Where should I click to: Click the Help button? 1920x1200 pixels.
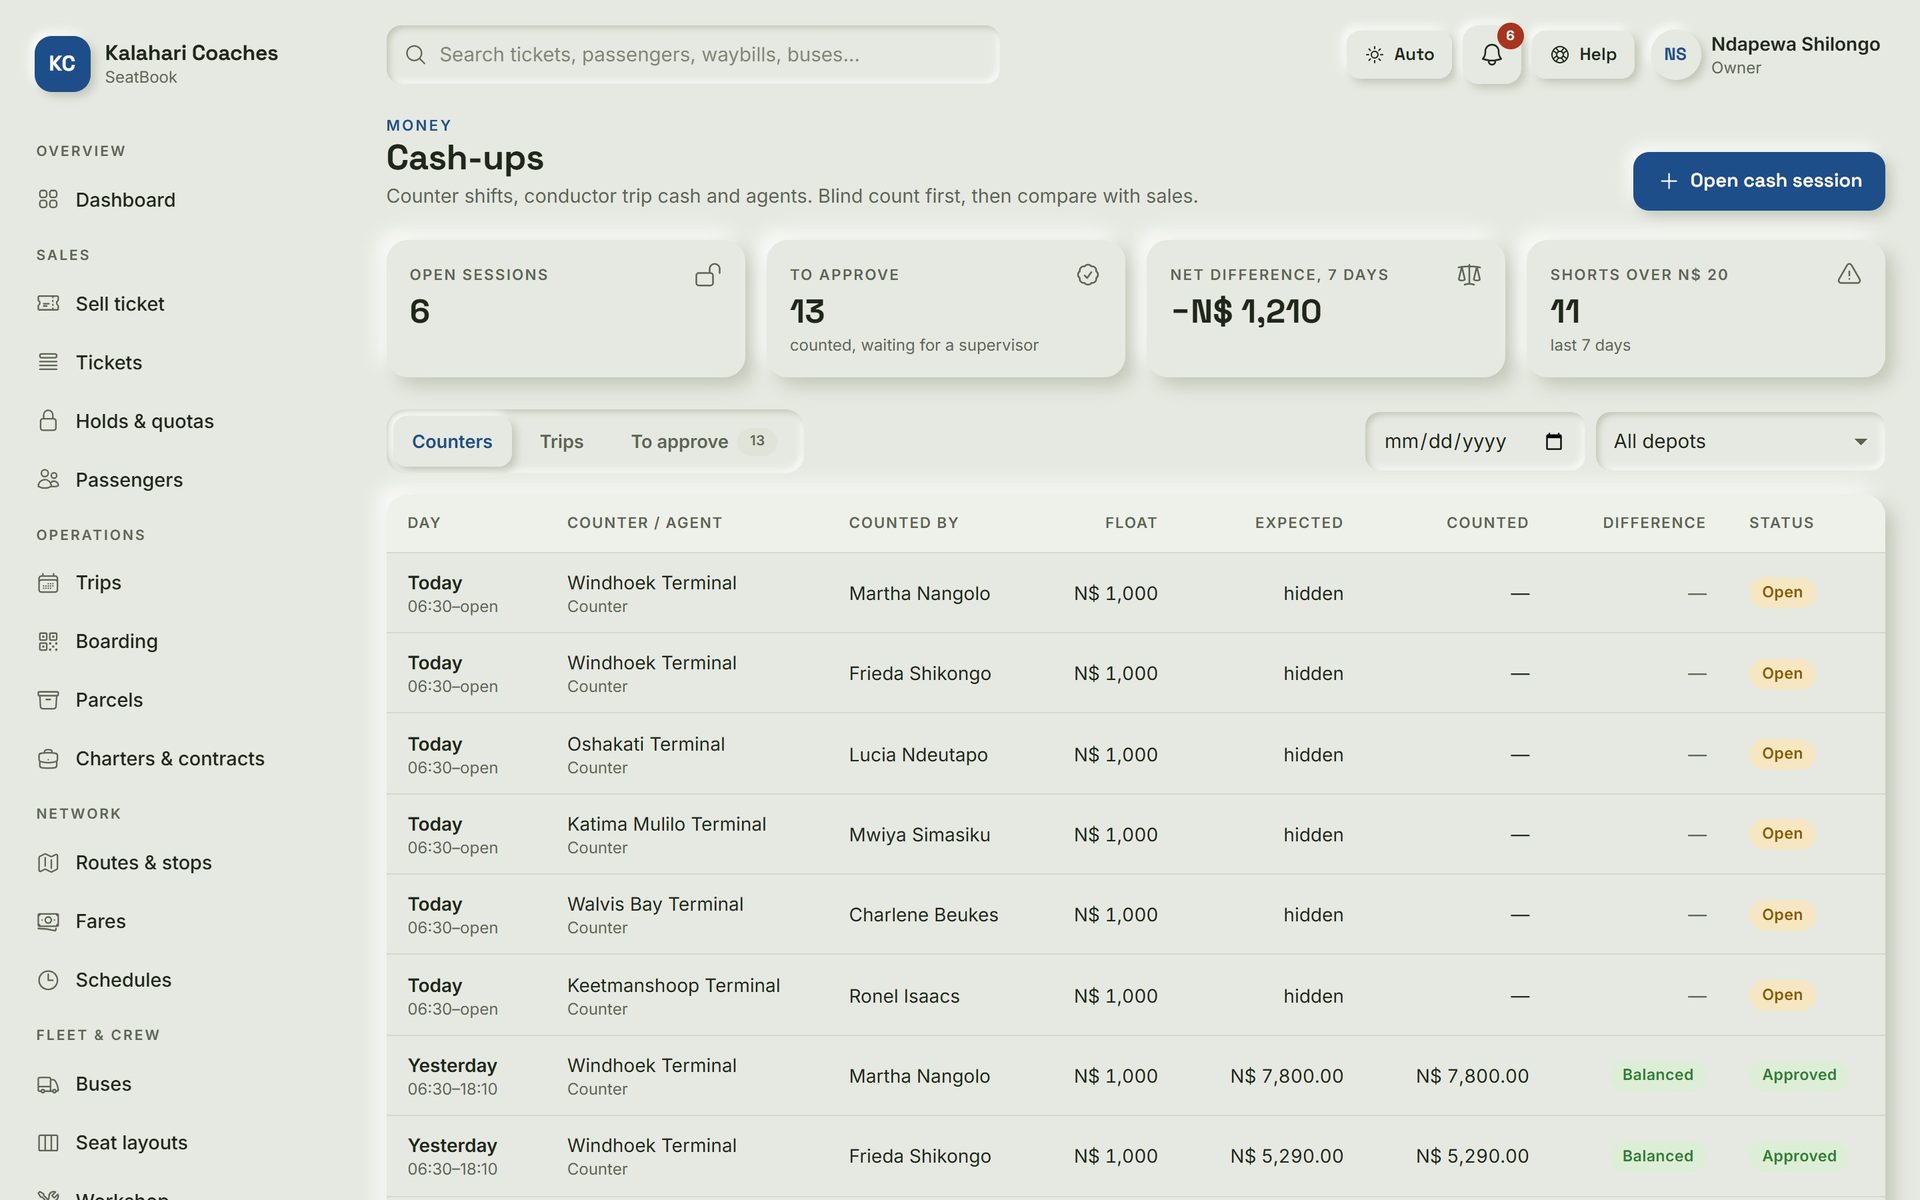(x=1583, y=55)
